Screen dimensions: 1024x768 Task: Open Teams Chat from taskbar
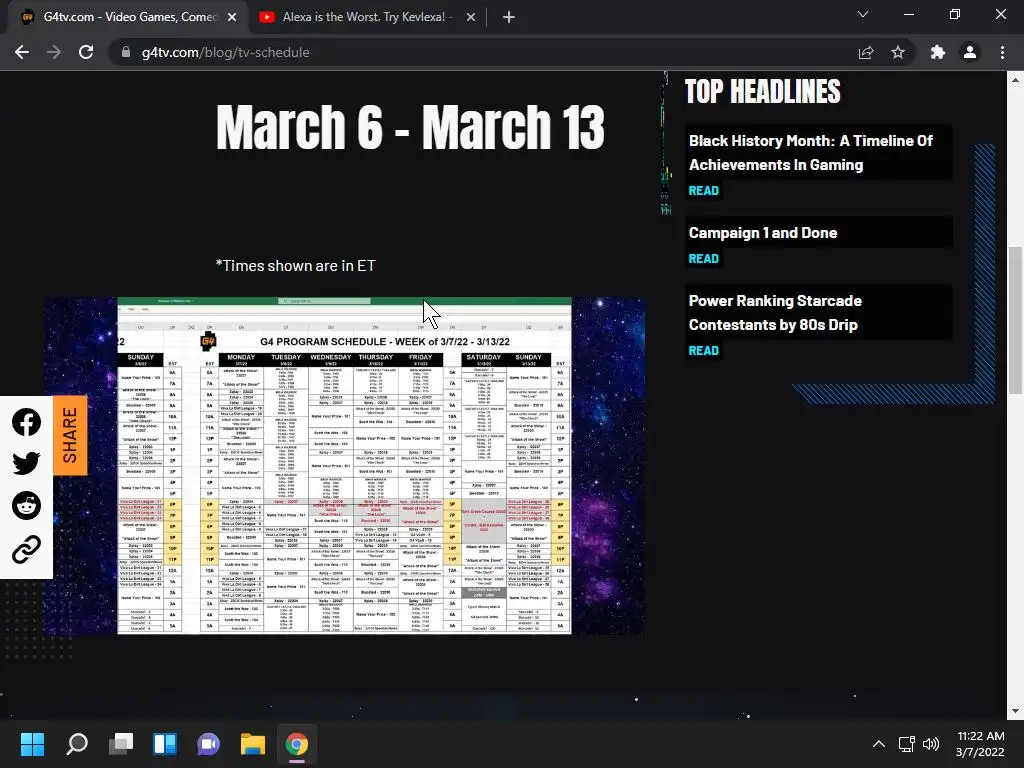tap(208, 744)
